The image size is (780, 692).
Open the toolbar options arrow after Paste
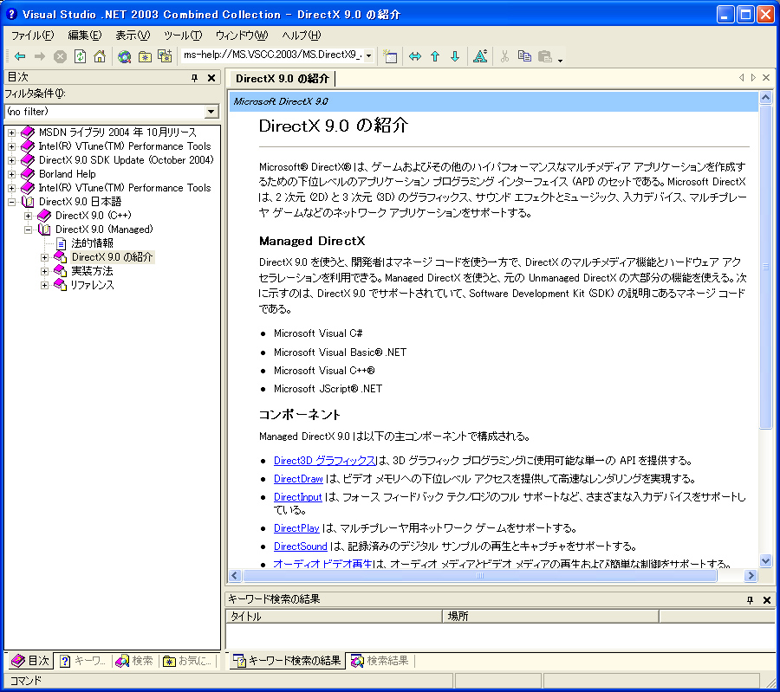point(560,60)
